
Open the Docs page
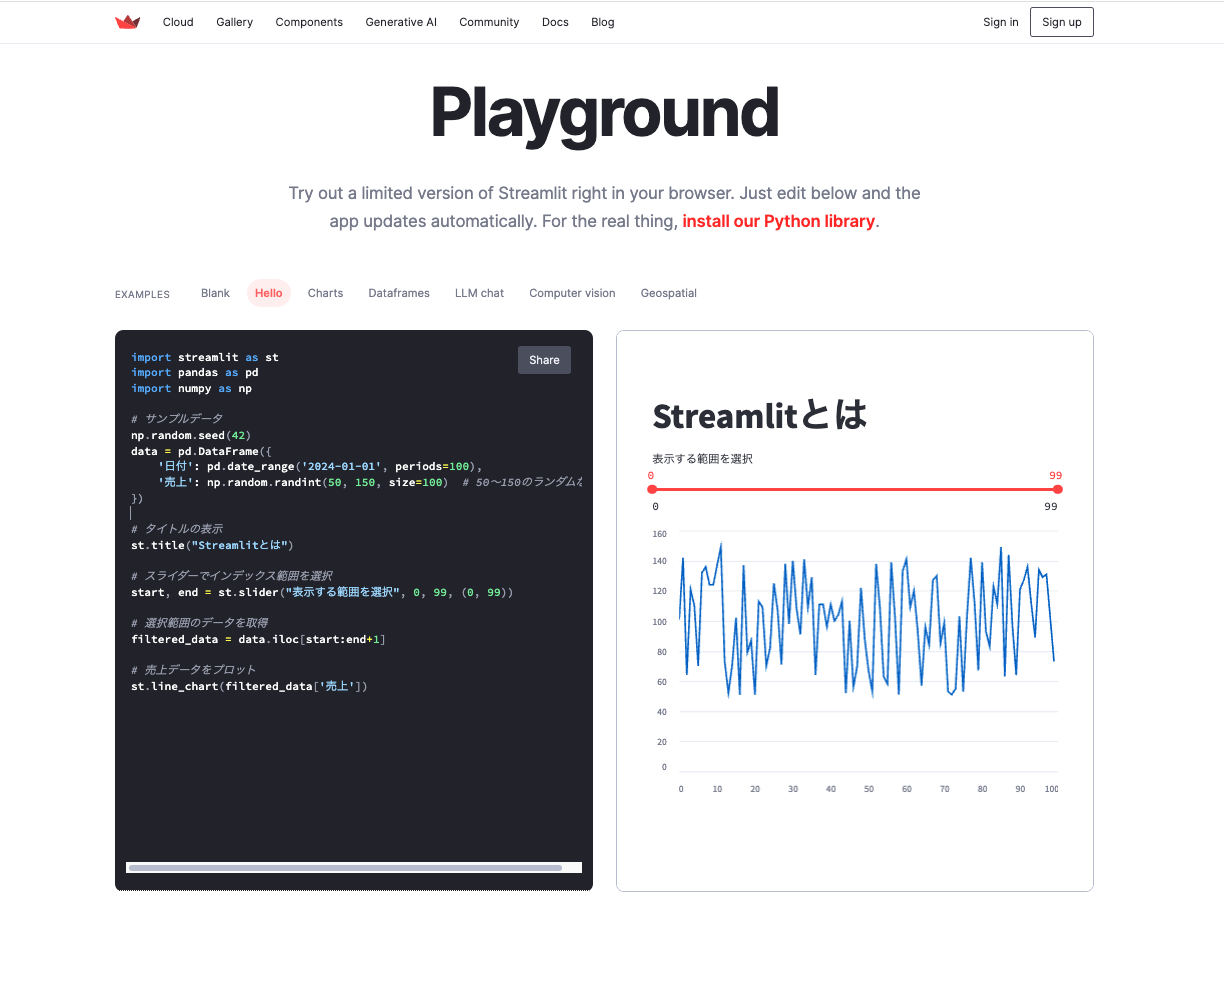pyautogui.click(x=555, y=22)
